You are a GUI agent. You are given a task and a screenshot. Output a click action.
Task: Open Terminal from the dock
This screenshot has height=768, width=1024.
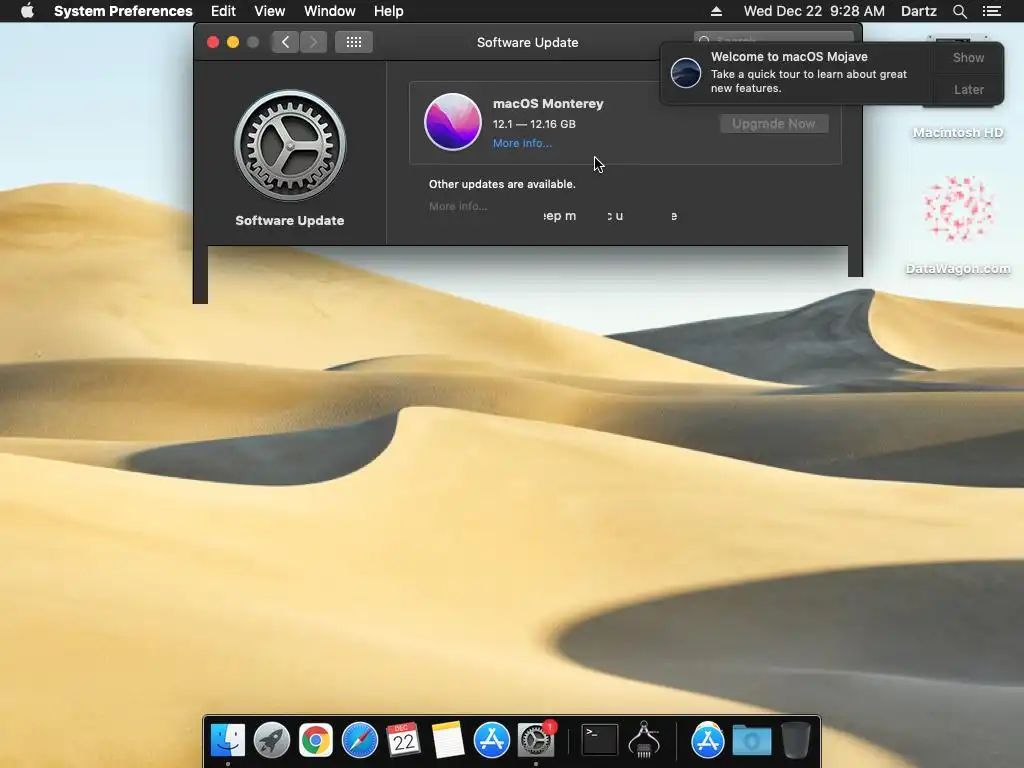[600, 740]
